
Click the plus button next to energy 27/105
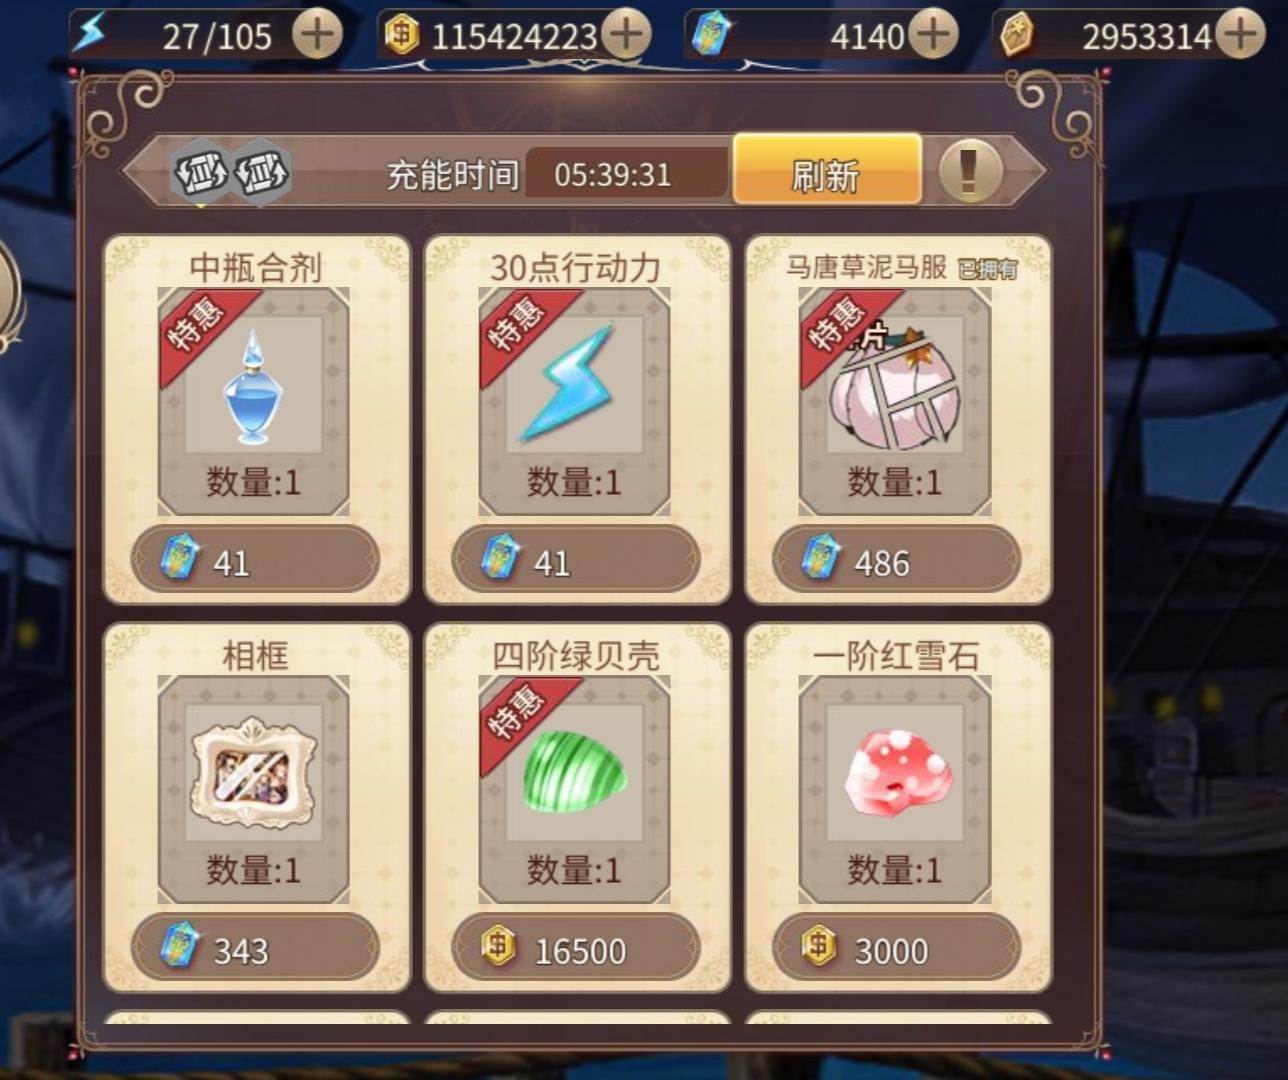[x=317, y=35]
